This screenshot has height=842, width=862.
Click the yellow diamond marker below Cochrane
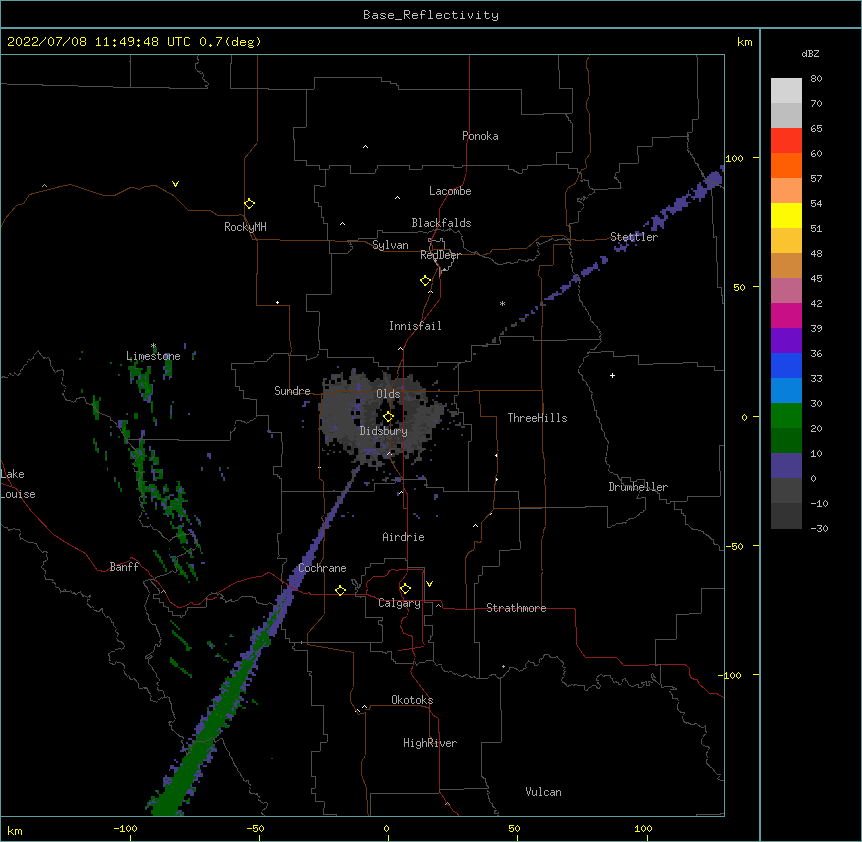coord(340,590)
